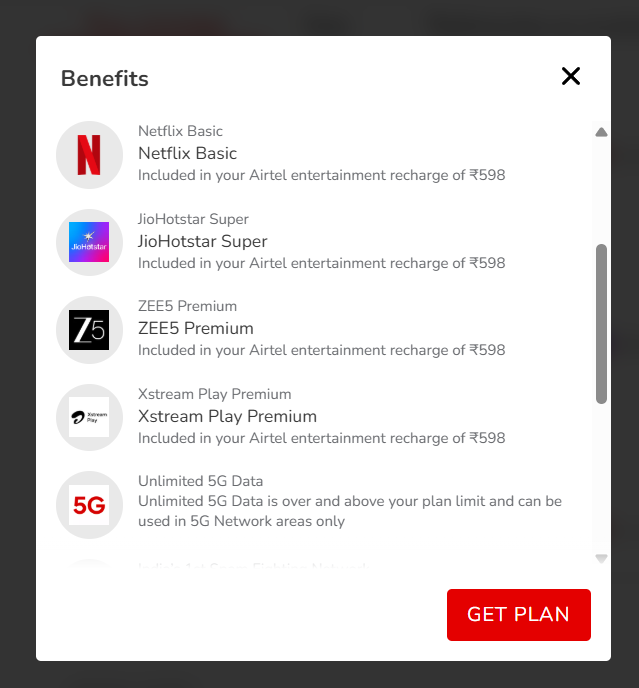Select the Xstream Play Premium benefit title
639x688 pixels.
click(227, 416)
